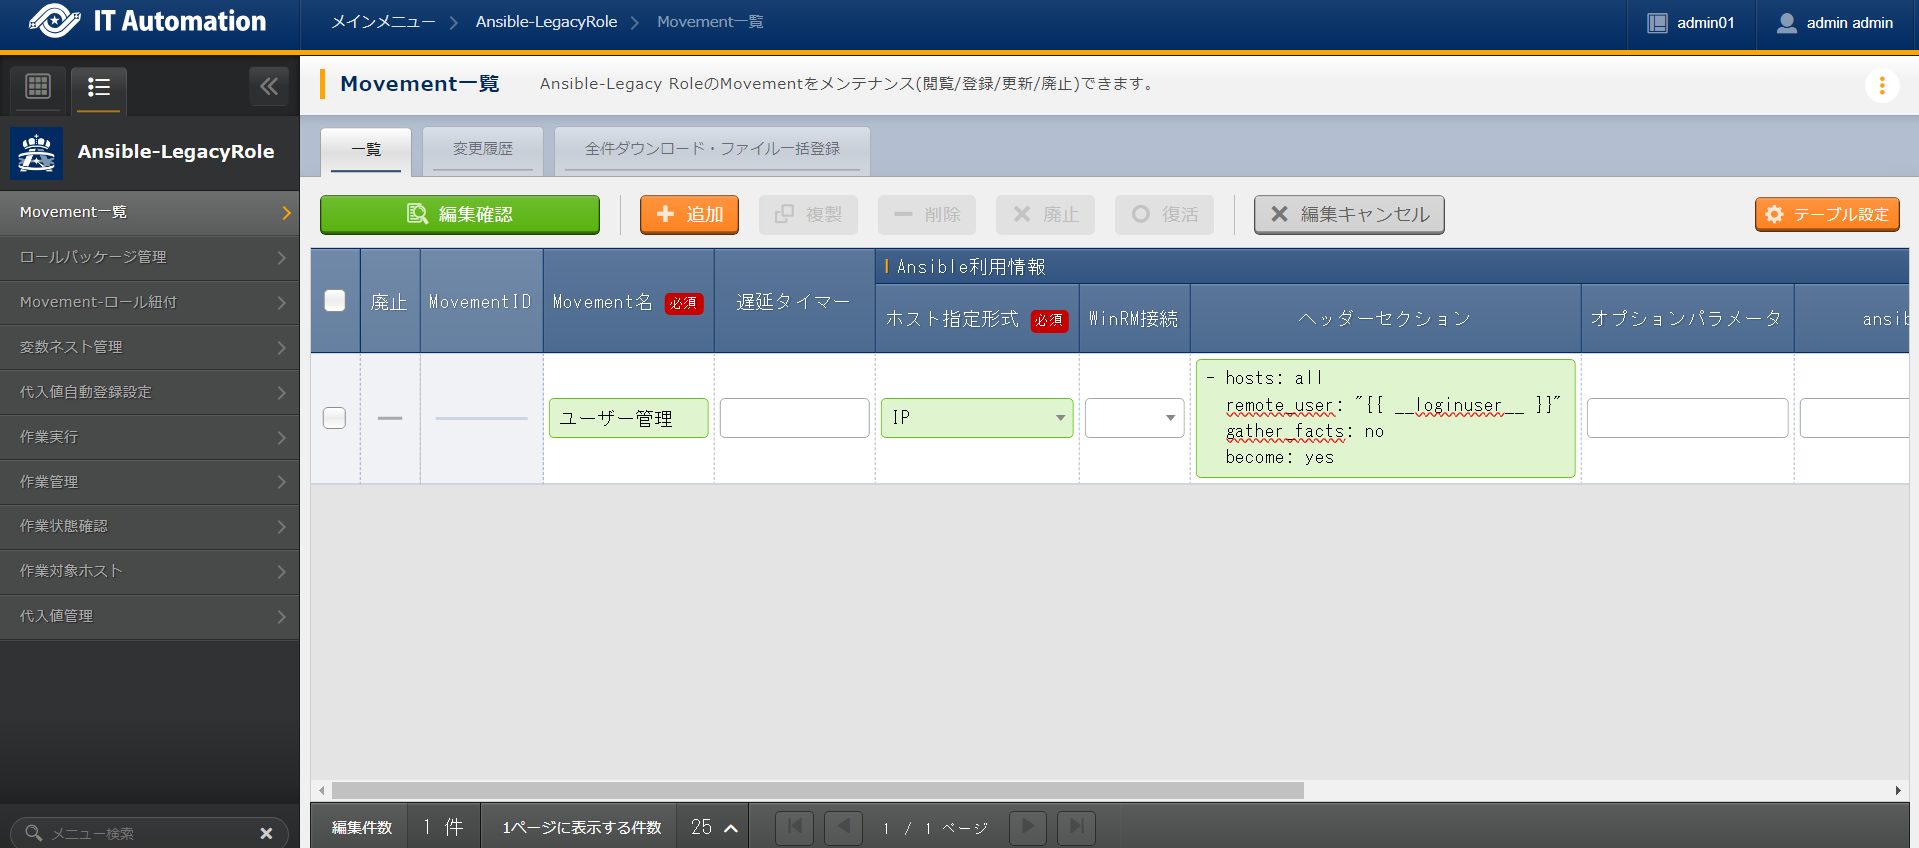Image resolution: width=1919 pixels, height=848 pixels.
Task: Go to the first page arrow
Action: 794,827
